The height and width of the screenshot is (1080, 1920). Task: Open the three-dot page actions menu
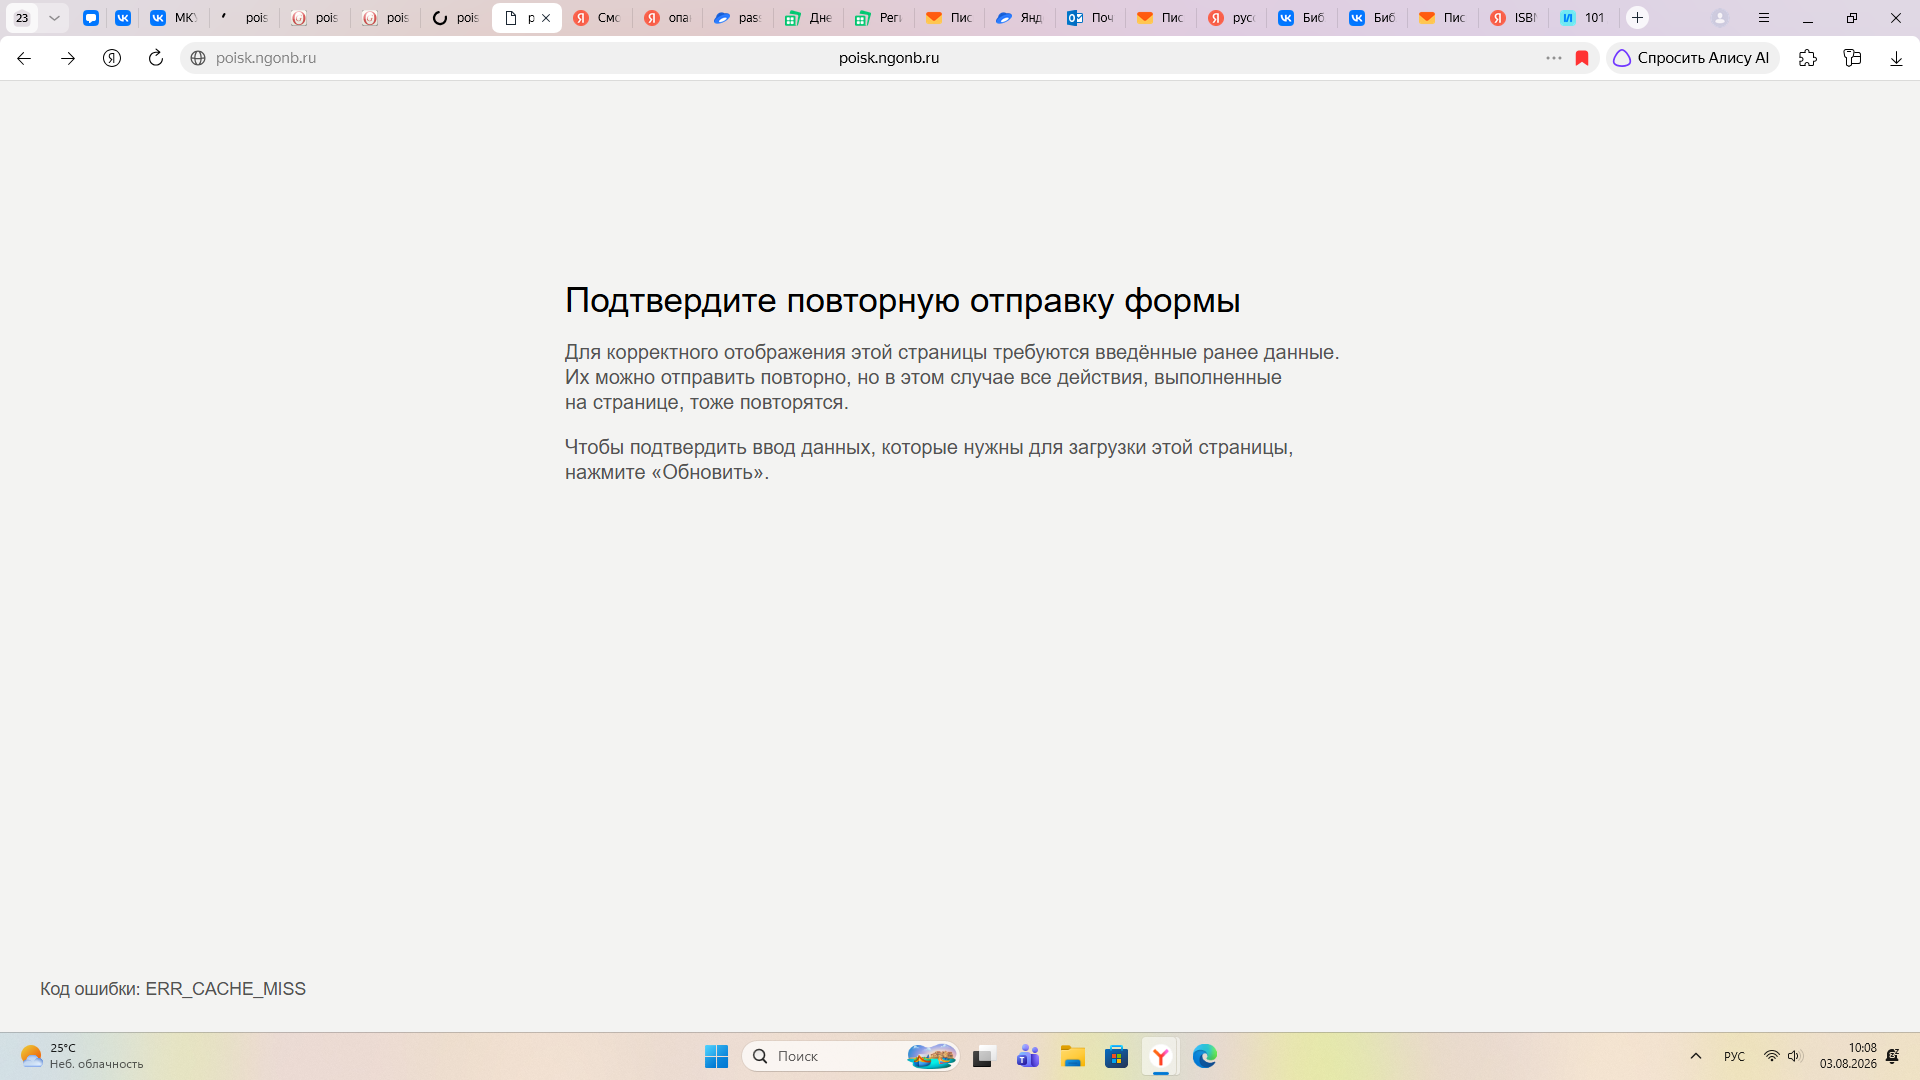pyautogui.click(x=1554, y=58)
